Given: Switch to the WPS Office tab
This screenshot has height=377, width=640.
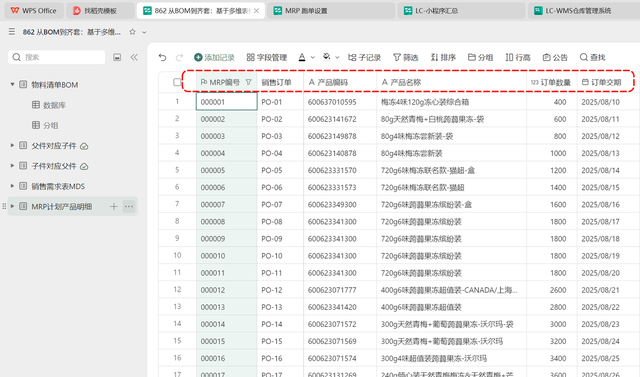Looking at the screenshot, I should 34,11.
